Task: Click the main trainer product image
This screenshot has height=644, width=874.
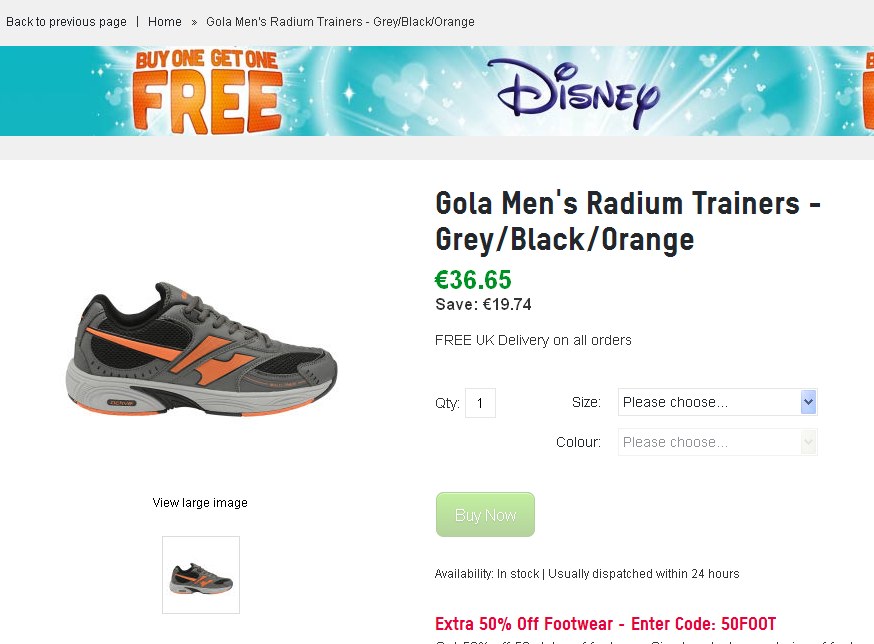Action: pyautogui.click(x=207, y=350)
